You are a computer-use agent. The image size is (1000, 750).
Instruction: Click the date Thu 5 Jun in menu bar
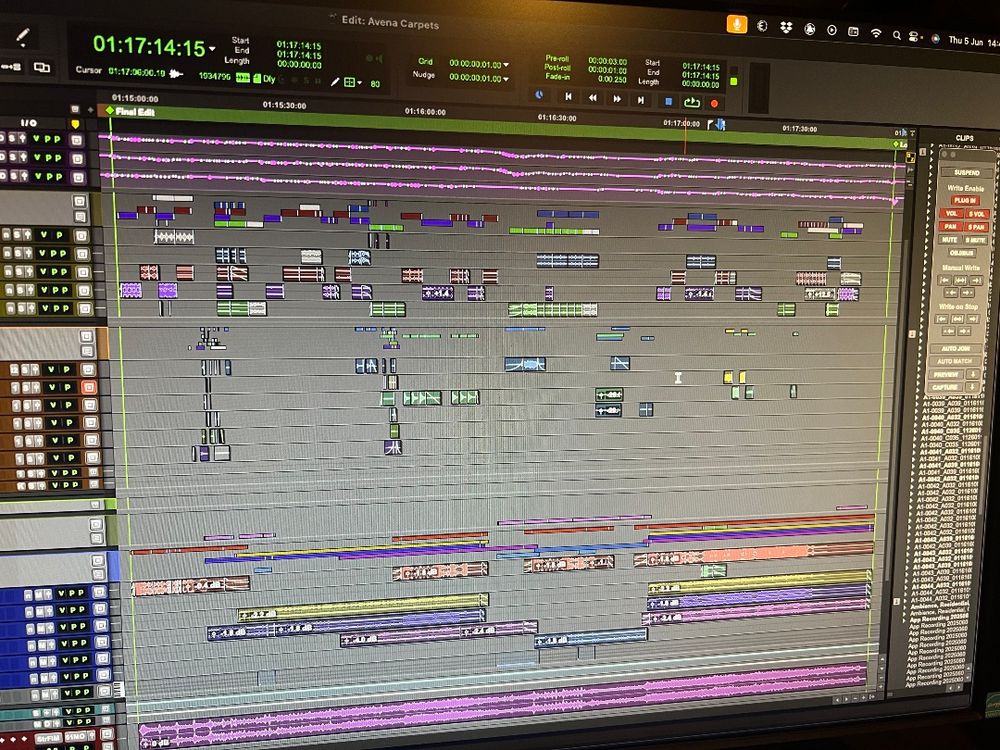965,41
